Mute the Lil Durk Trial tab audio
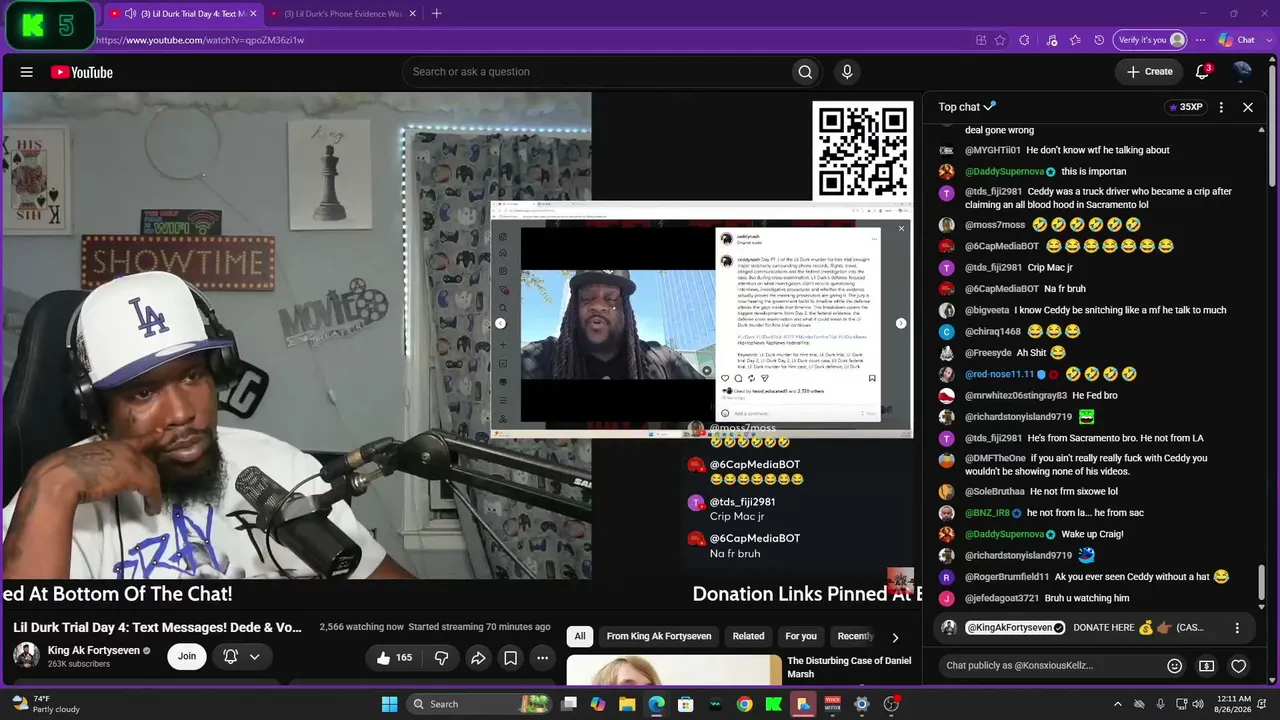The width and height of the screenshot is (1280, 720). coord(130,14)
